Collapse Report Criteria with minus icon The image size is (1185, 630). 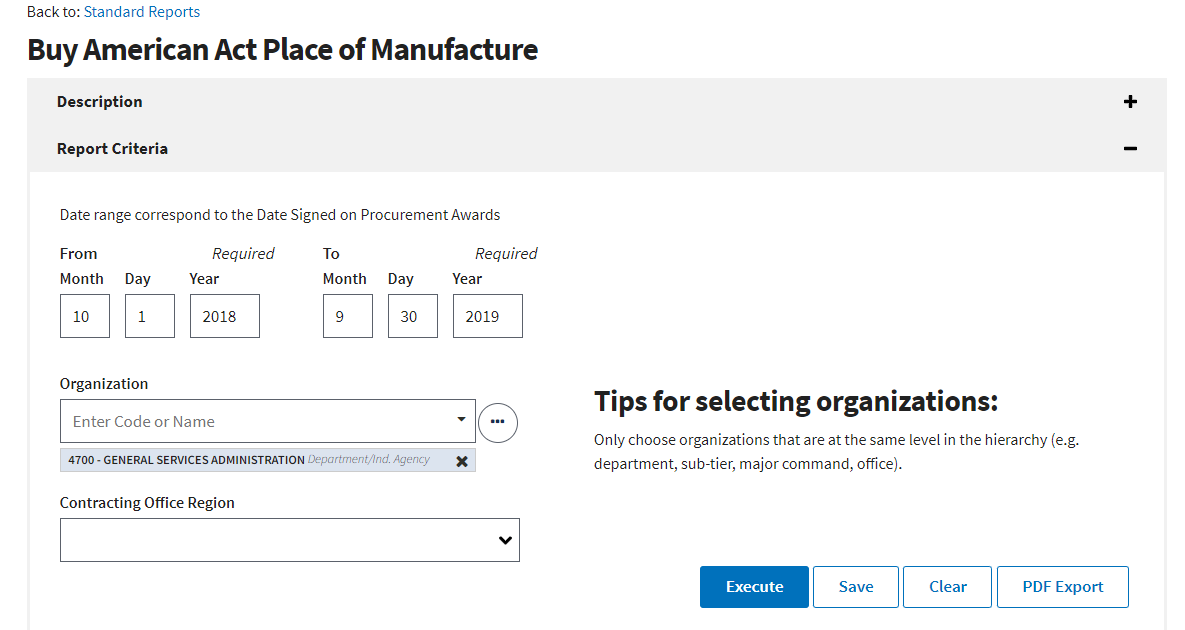(x=1130, y=149)
